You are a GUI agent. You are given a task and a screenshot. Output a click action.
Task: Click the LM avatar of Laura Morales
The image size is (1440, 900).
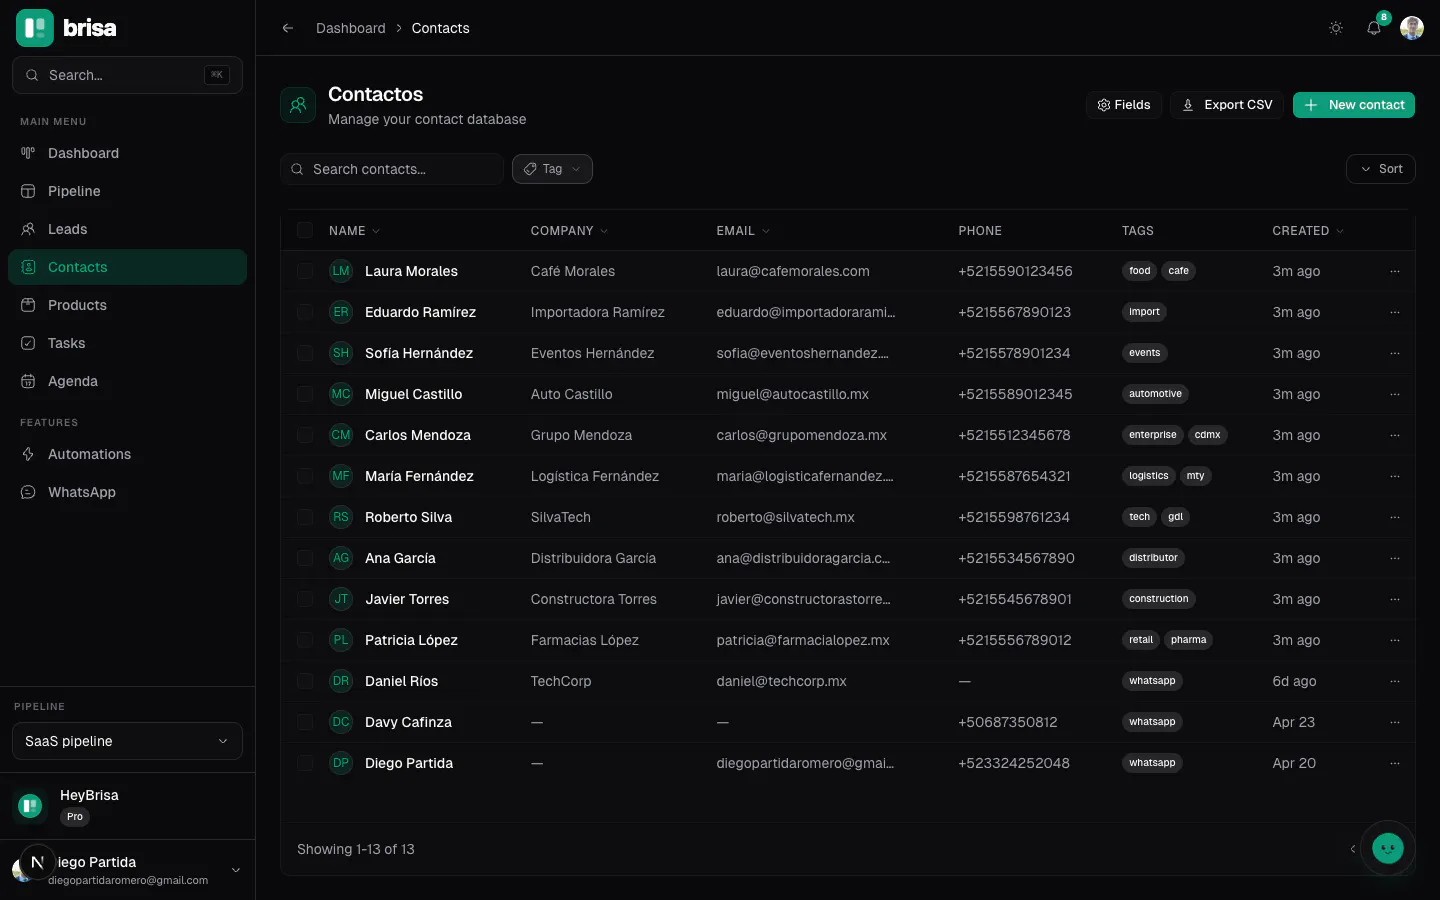[341, 271]
